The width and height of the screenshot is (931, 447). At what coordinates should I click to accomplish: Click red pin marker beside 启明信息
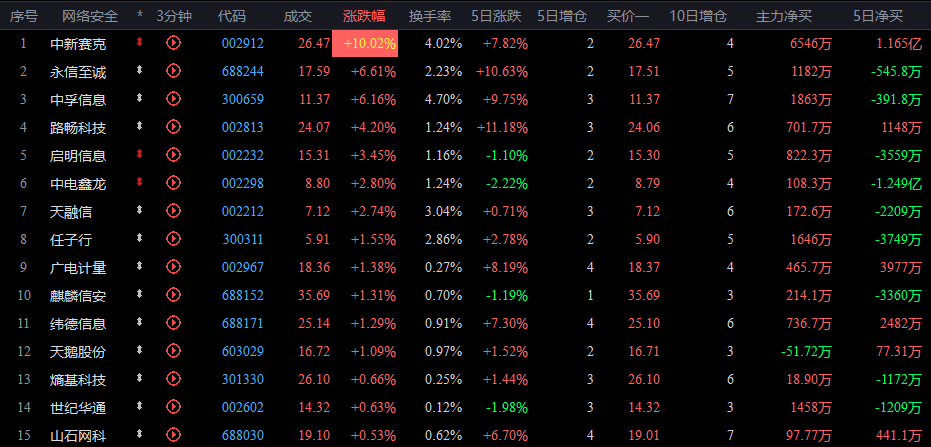[140, 153]
